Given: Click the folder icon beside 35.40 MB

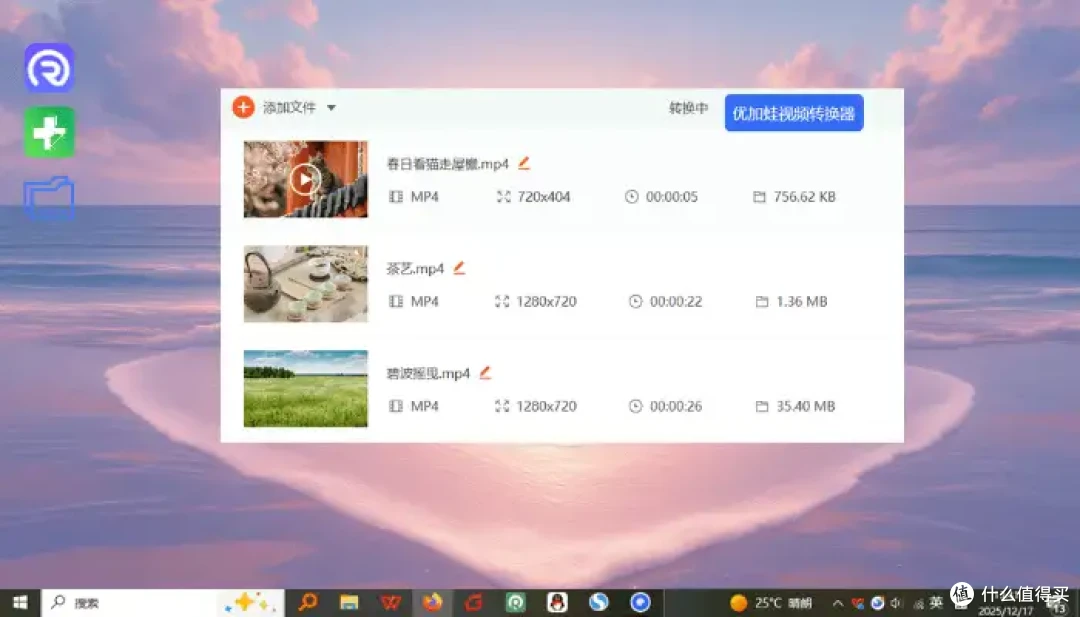Looking at the screenshot, I should pyautogui.click(x=762, y=406).
